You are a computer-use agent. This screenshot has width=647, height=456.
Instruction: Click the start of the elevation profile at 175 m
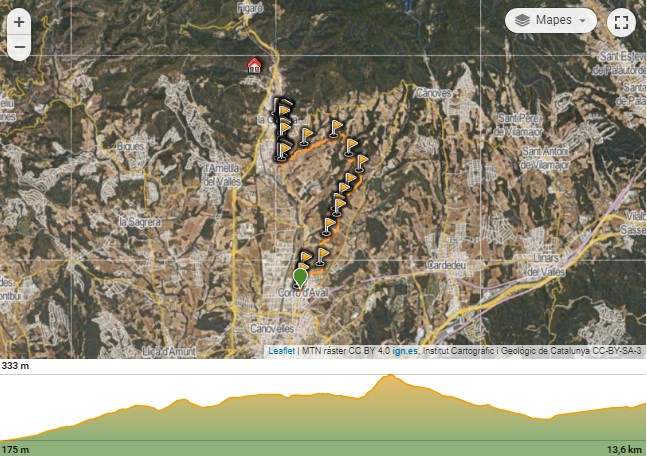[x=2, y=440]
